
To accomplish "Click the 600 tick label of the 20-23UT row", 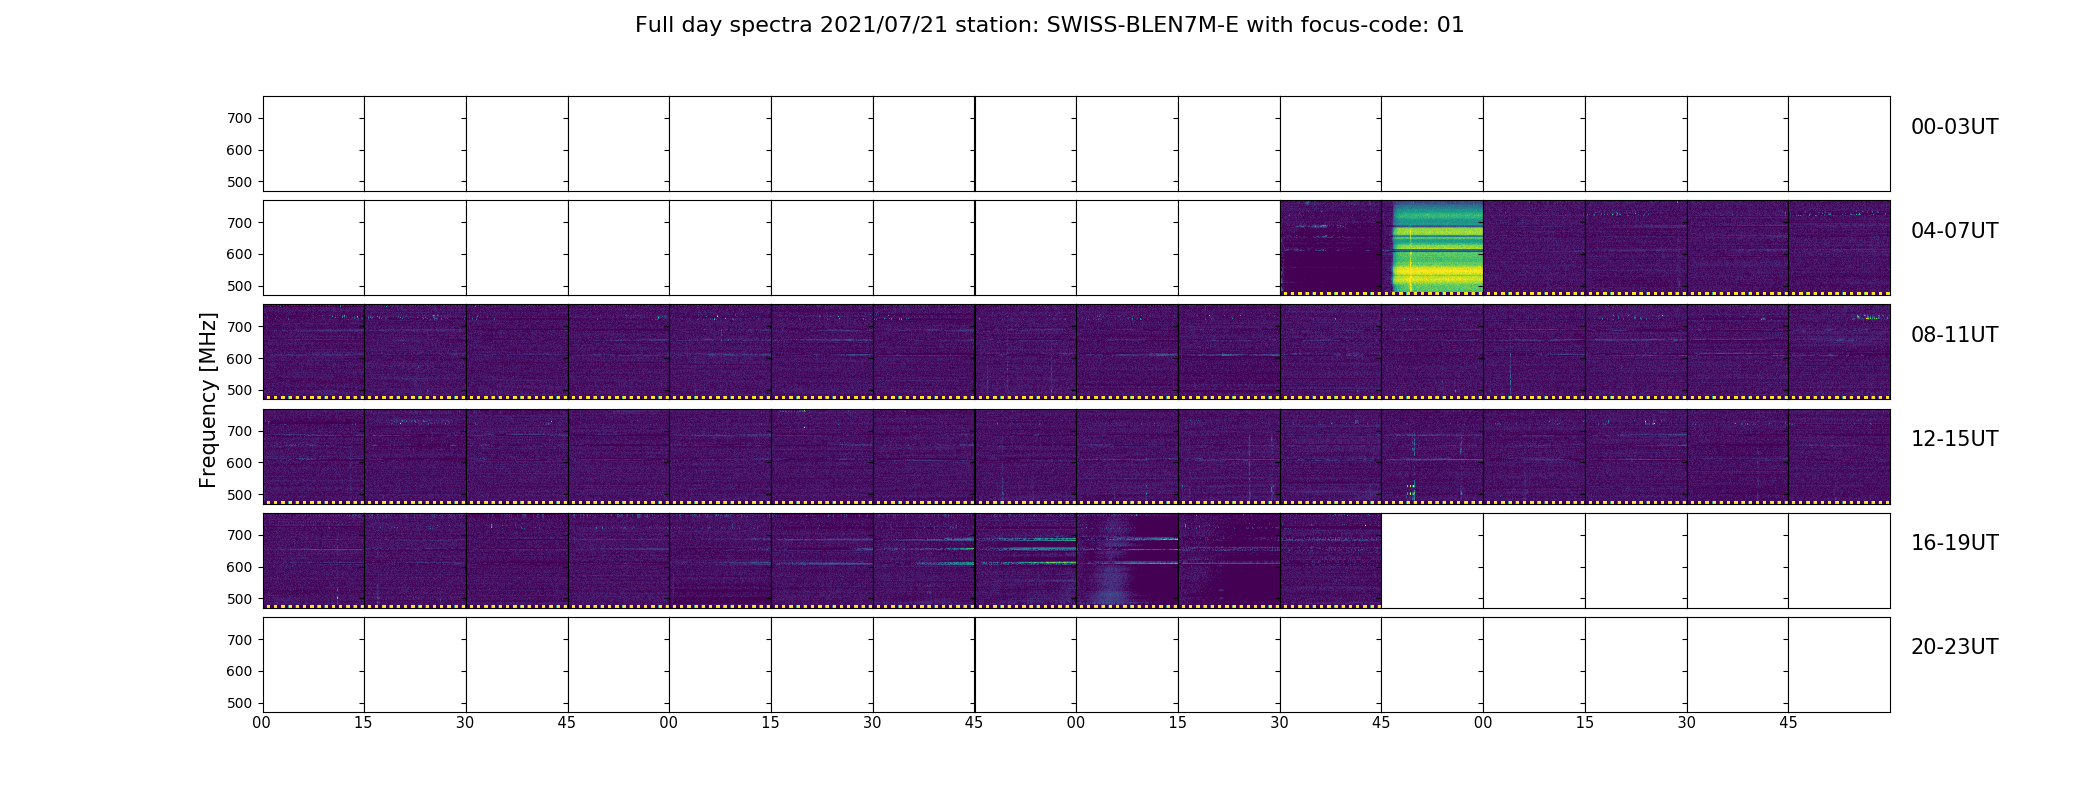I will 239,671.
